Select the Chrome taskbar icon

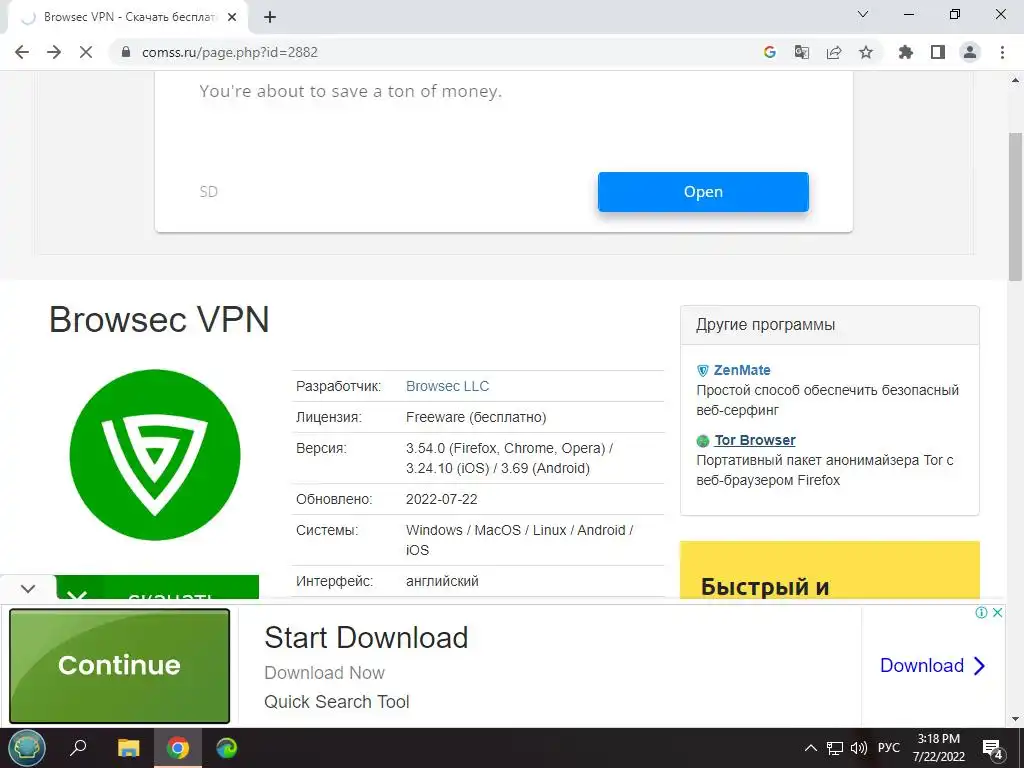pos(178,748)
